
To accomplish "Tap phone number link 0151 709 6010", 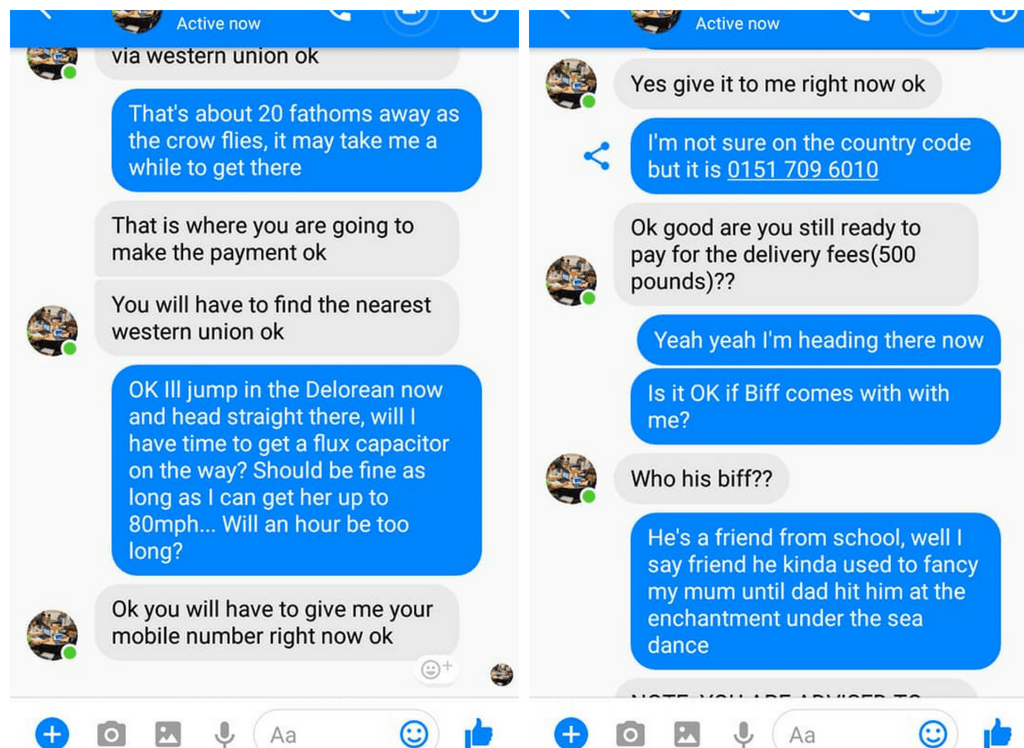I will pyautogui.click(x=803, y=170).
